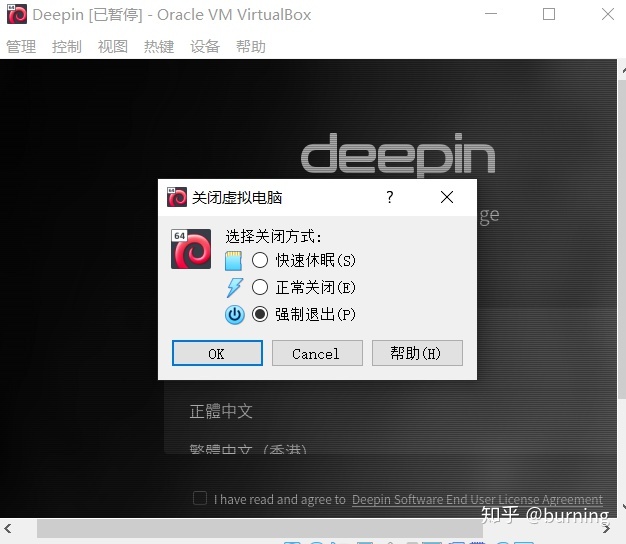626x544 pixels.
Task: Click the dialog title bar VM icon
Action: [x=177, y=197]
